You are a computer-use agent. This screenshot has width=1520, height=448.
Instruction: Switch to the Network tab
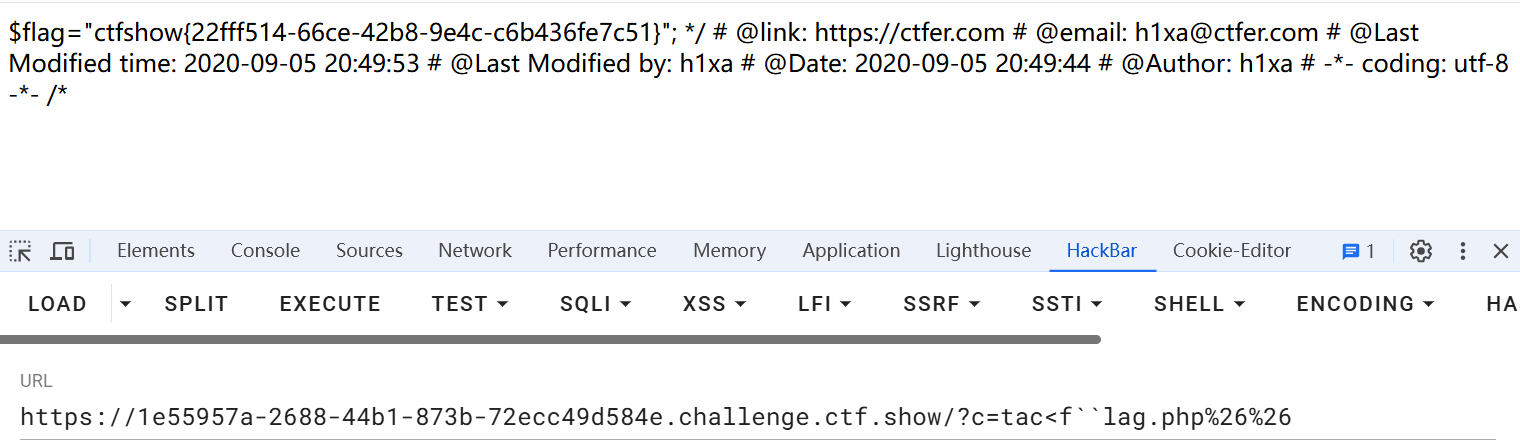(x=475, y=251)
